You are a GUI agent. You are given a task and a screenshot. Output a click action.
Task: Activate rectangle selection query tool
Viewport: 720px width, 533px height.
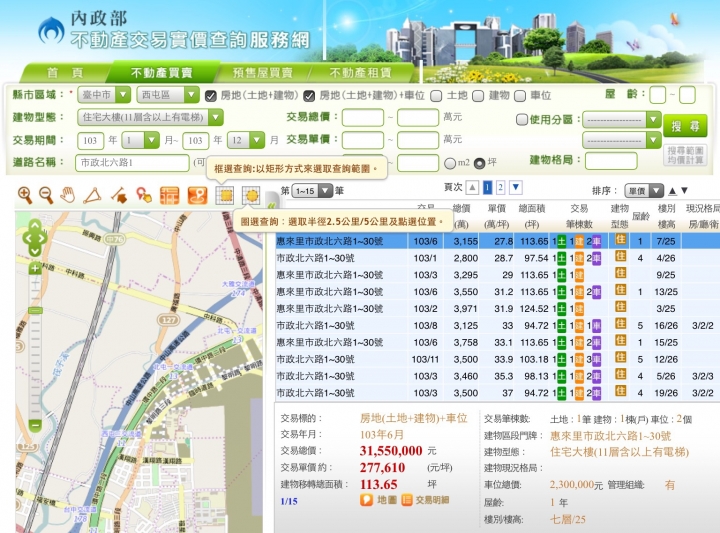pos(225,196)
